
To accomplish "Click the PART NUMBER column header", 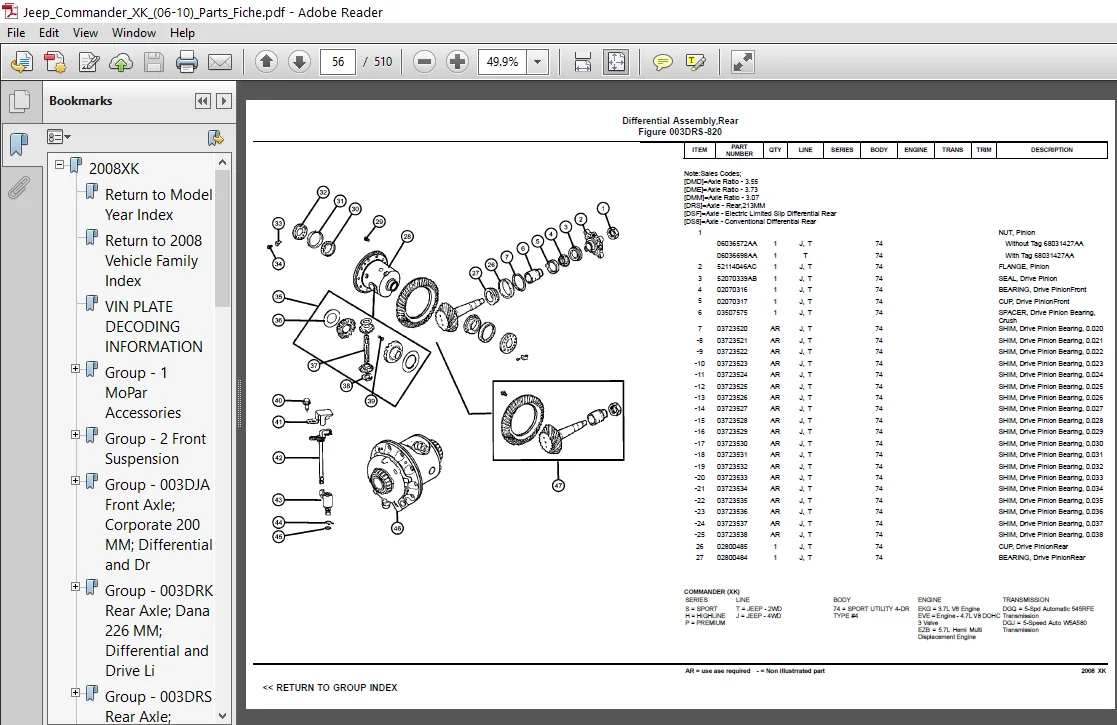I will (739, 150).
